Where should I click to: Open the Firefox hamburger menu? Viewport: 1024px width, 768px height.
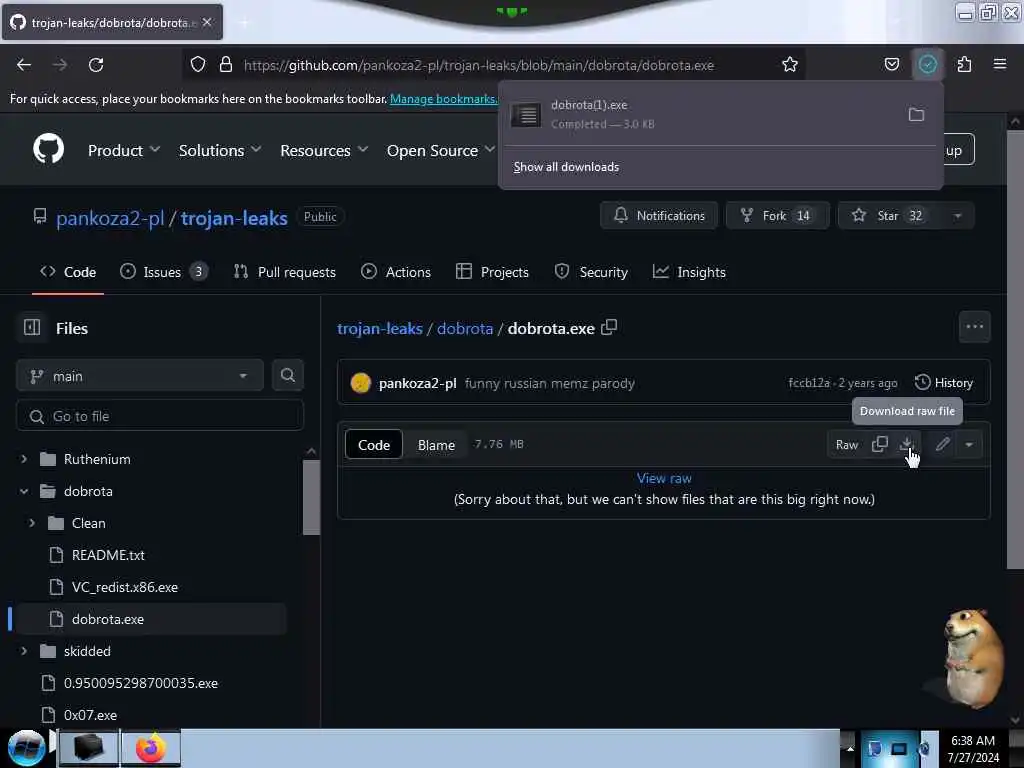click(999, 64)
